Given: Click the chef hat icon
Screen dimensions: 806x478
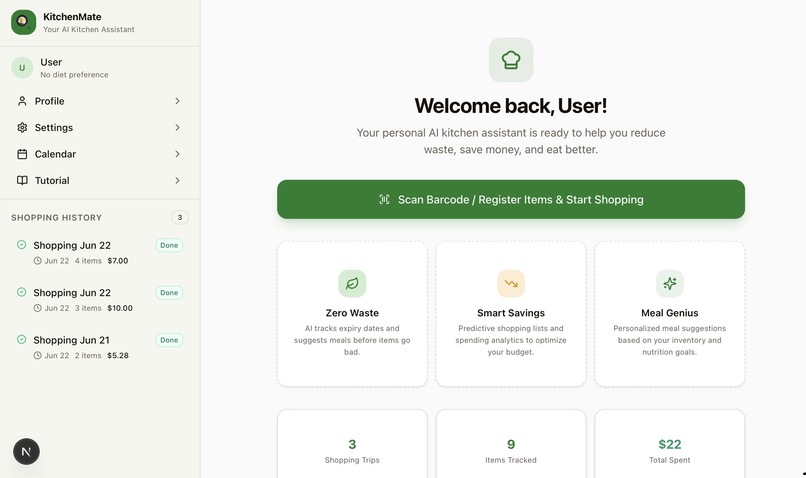Looking at the screenshot, I should (x=511, y=60).
